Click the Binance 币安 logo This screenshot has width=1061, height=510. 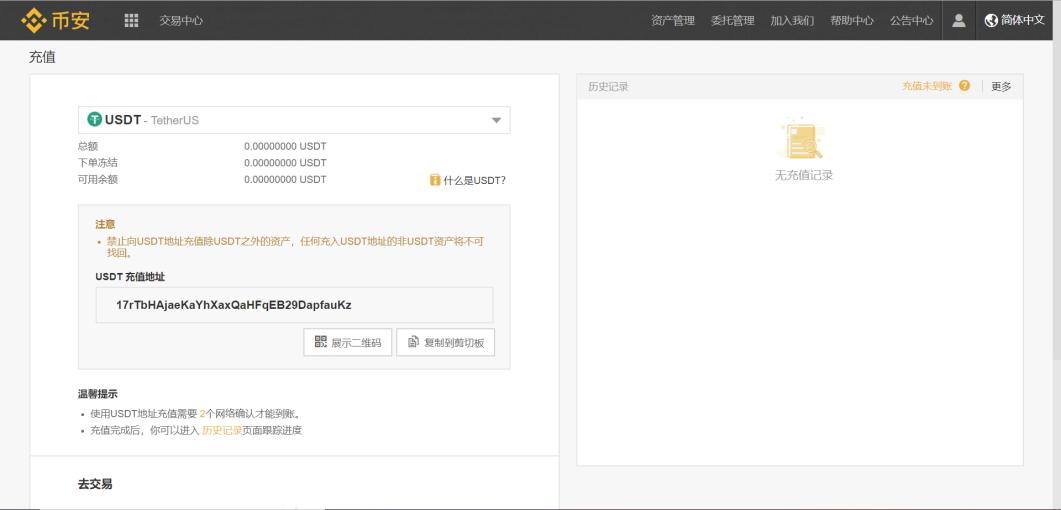click(x=55, y=20)
